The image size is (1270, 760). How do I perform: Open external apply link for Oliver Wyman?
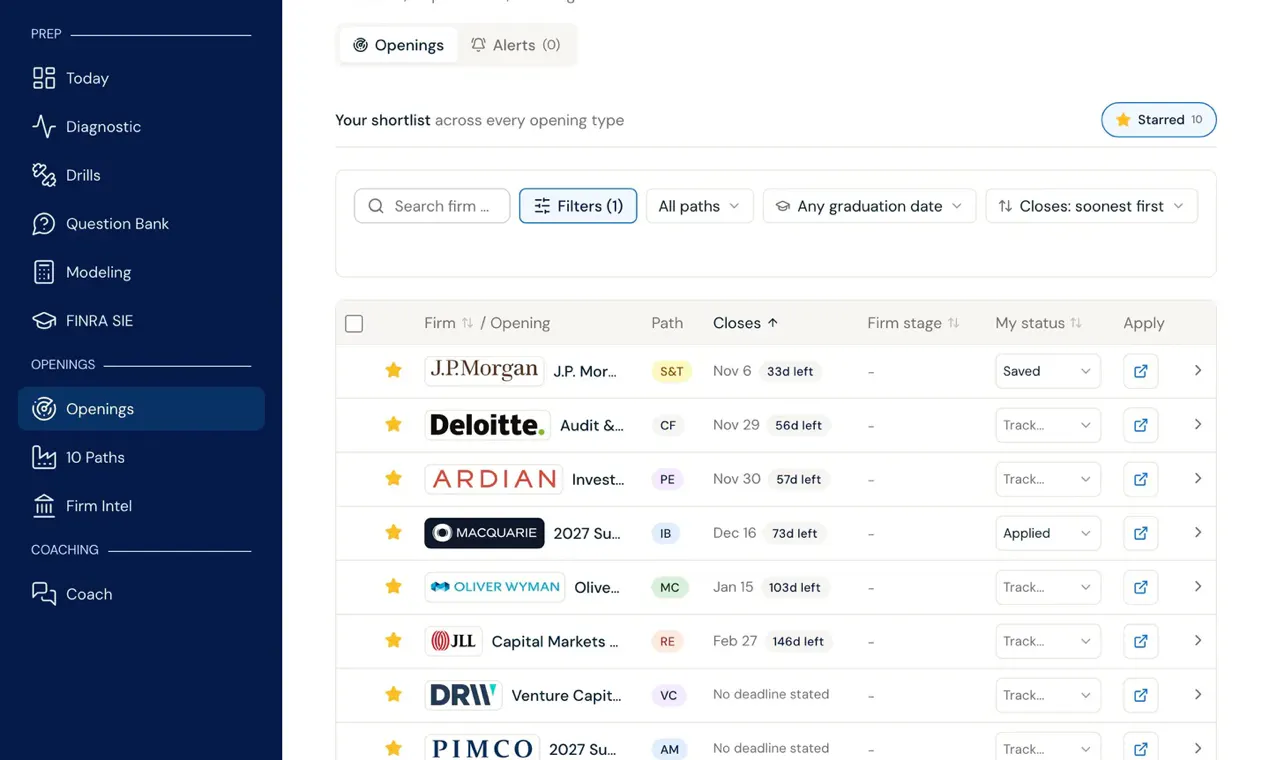(1140, 587)
